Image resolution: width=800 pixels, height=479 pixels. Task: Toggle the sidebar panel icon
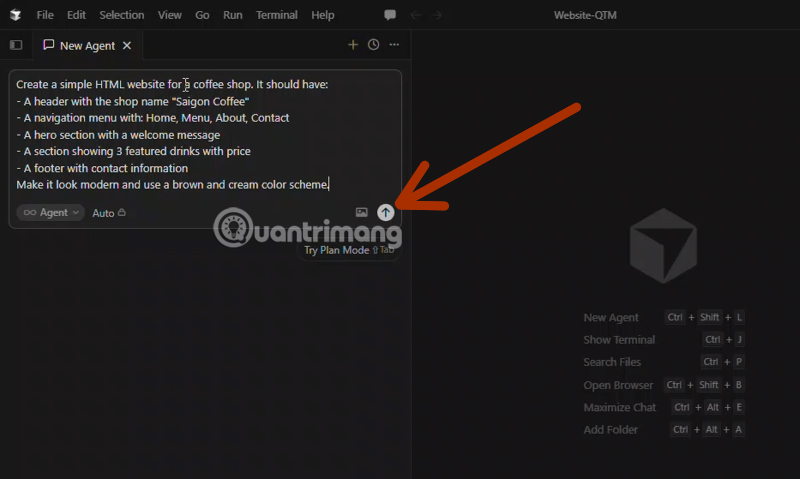point(16,45)
